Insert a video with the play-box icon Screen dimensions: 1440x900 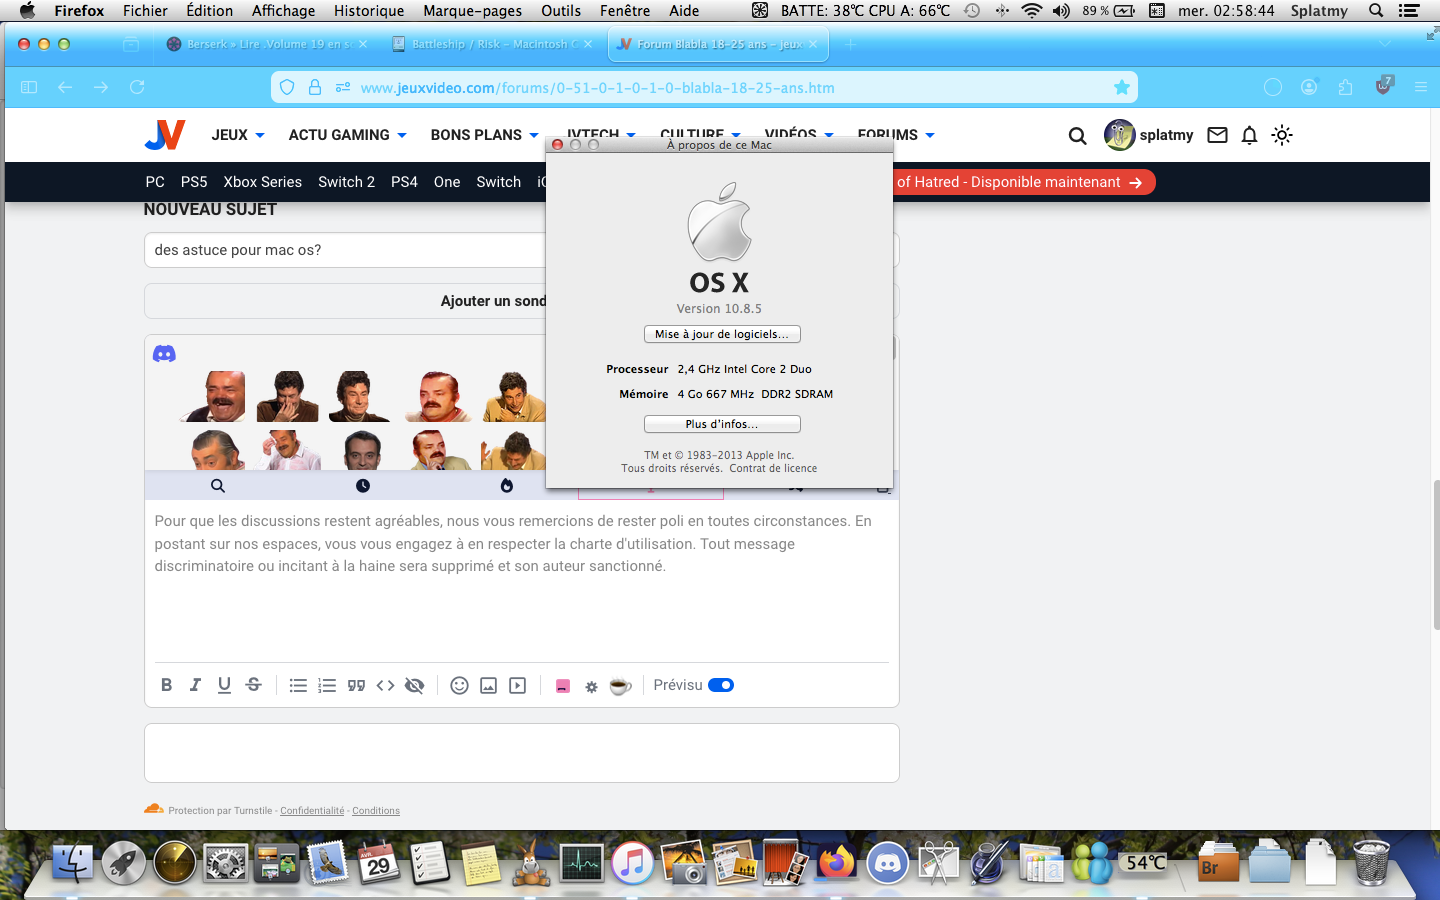[517, 685]
